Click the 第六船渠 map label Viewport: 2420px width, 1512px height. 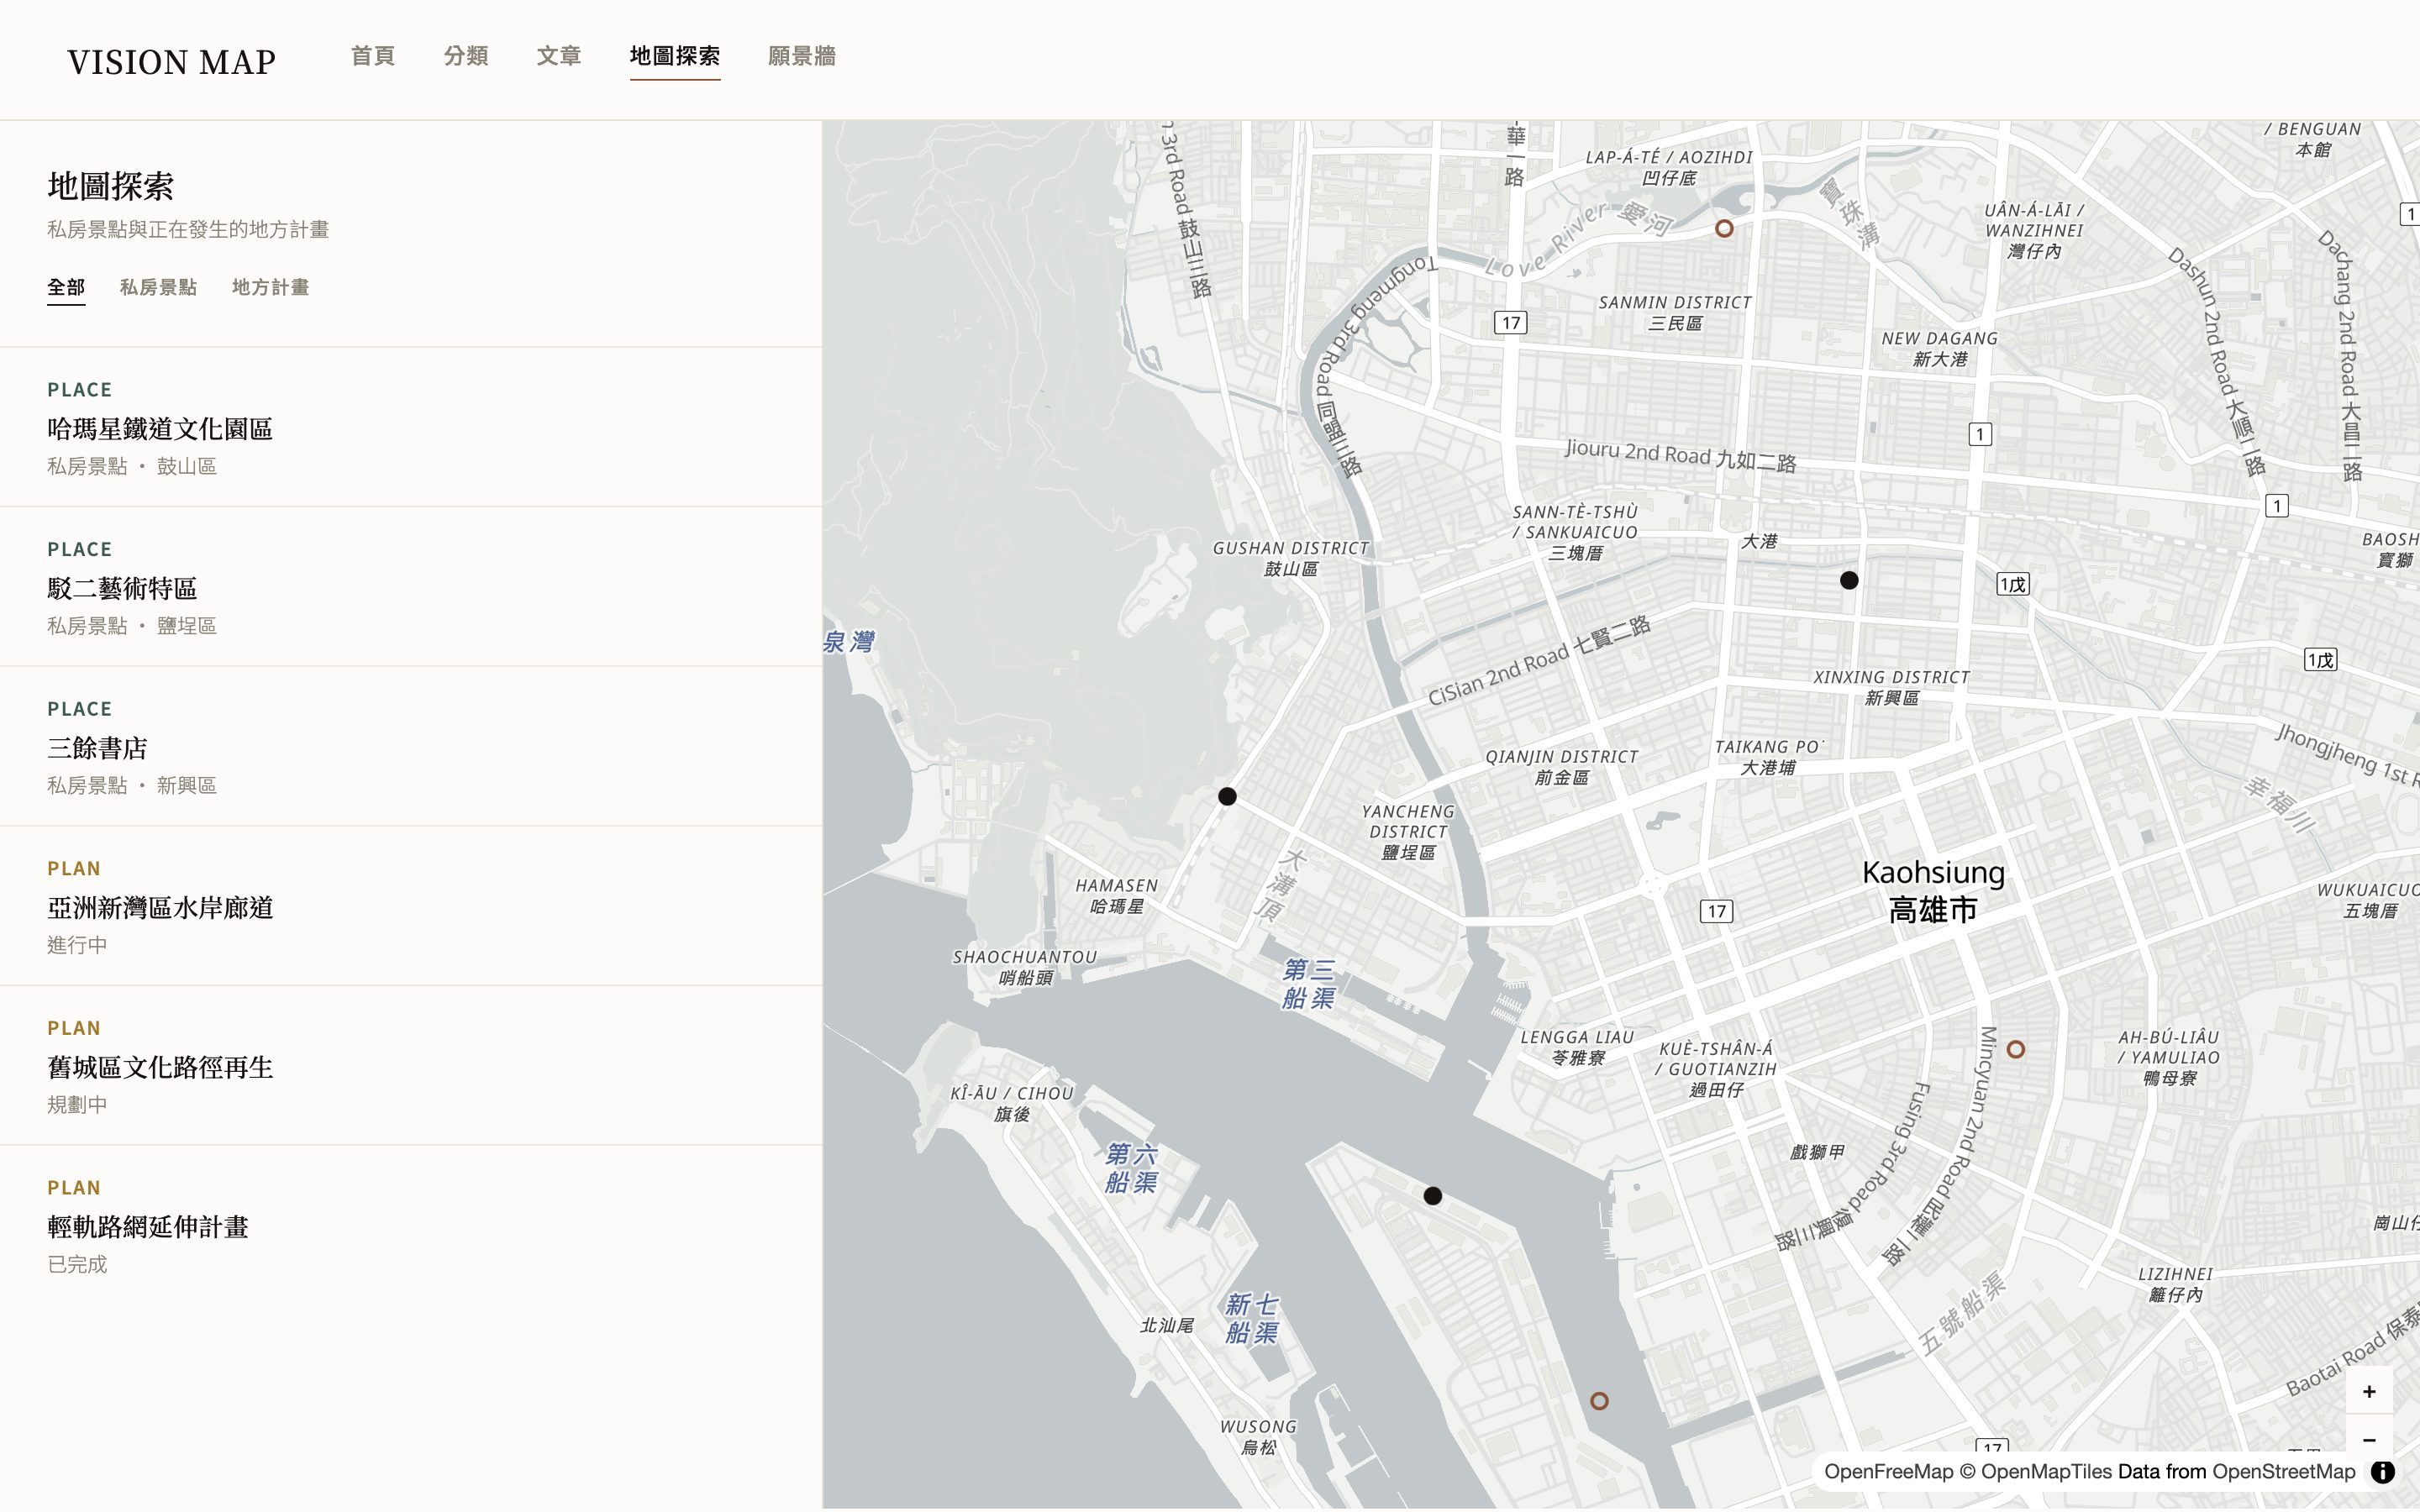(1131, 1168)
